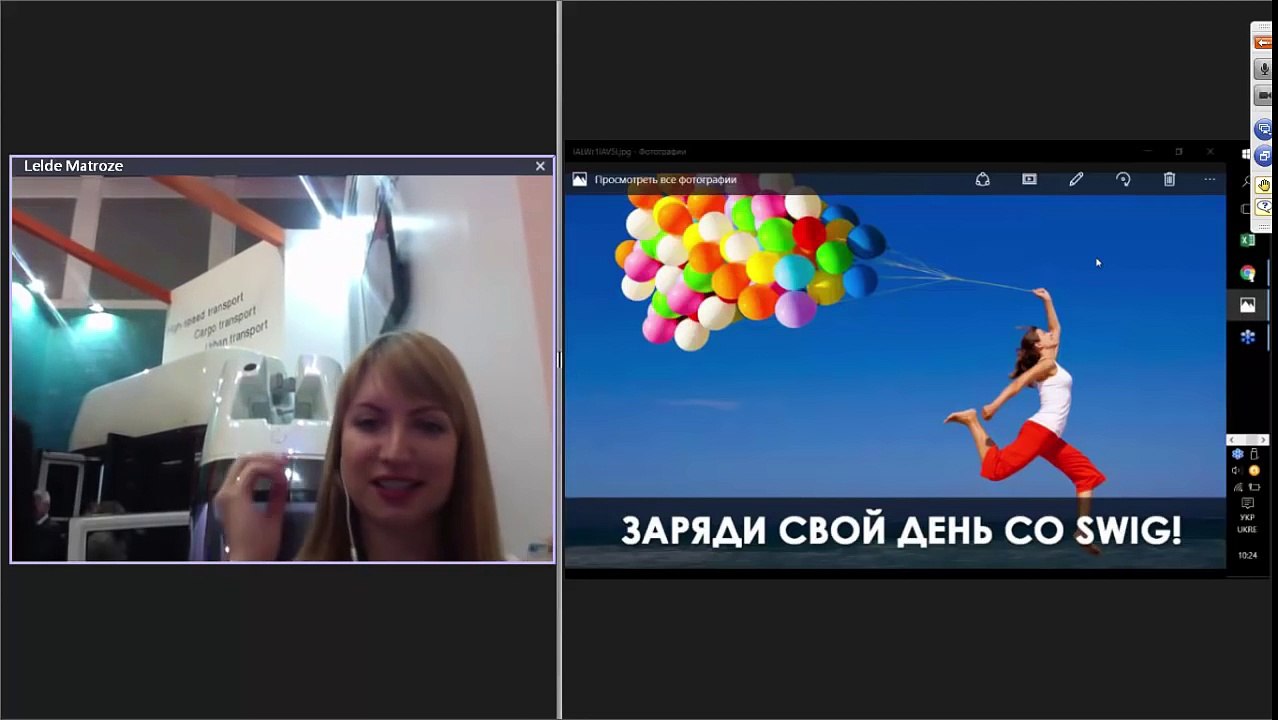Image resolution: width=1278 pixels, height=720 pixels.
Task: Click the left arrow of tray scrollbar
Action: [1232, 440]
